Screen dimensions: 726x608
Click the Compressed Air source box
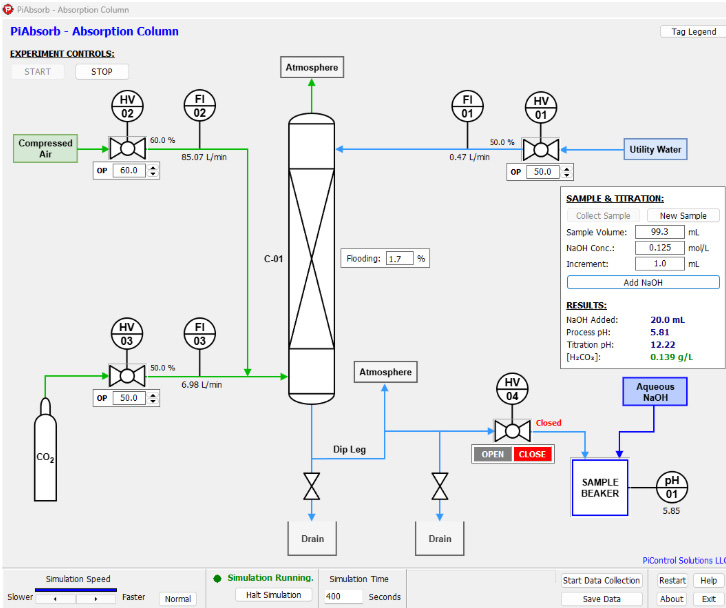point(45,149)
